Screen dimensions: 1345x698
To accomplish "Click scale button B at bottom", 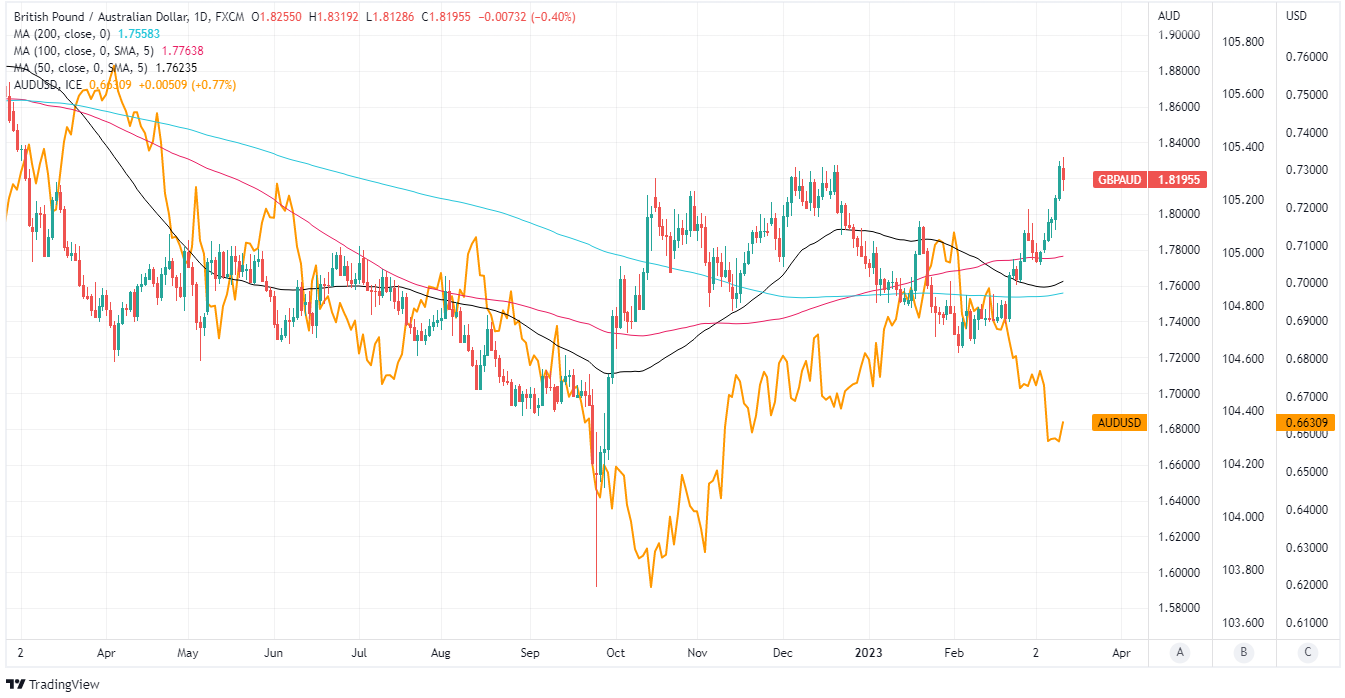I will click(x=1244, y=653).
